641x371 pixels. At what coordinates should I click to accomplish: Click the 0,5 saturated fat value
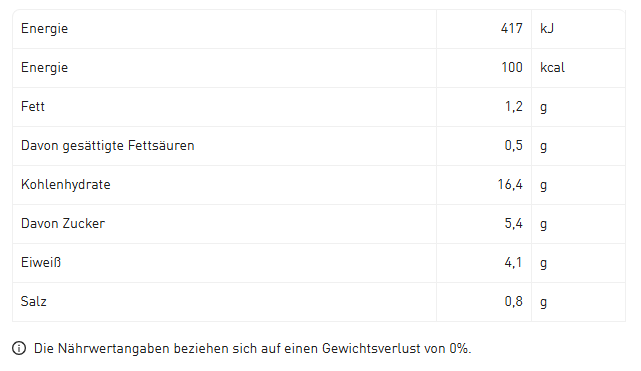tap(513, 145)
